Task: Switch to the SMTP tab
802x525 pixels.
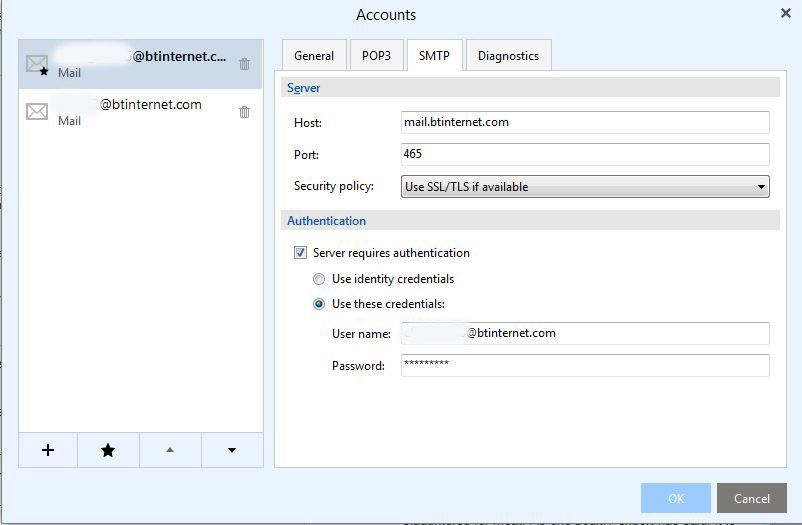Action: 434,56
